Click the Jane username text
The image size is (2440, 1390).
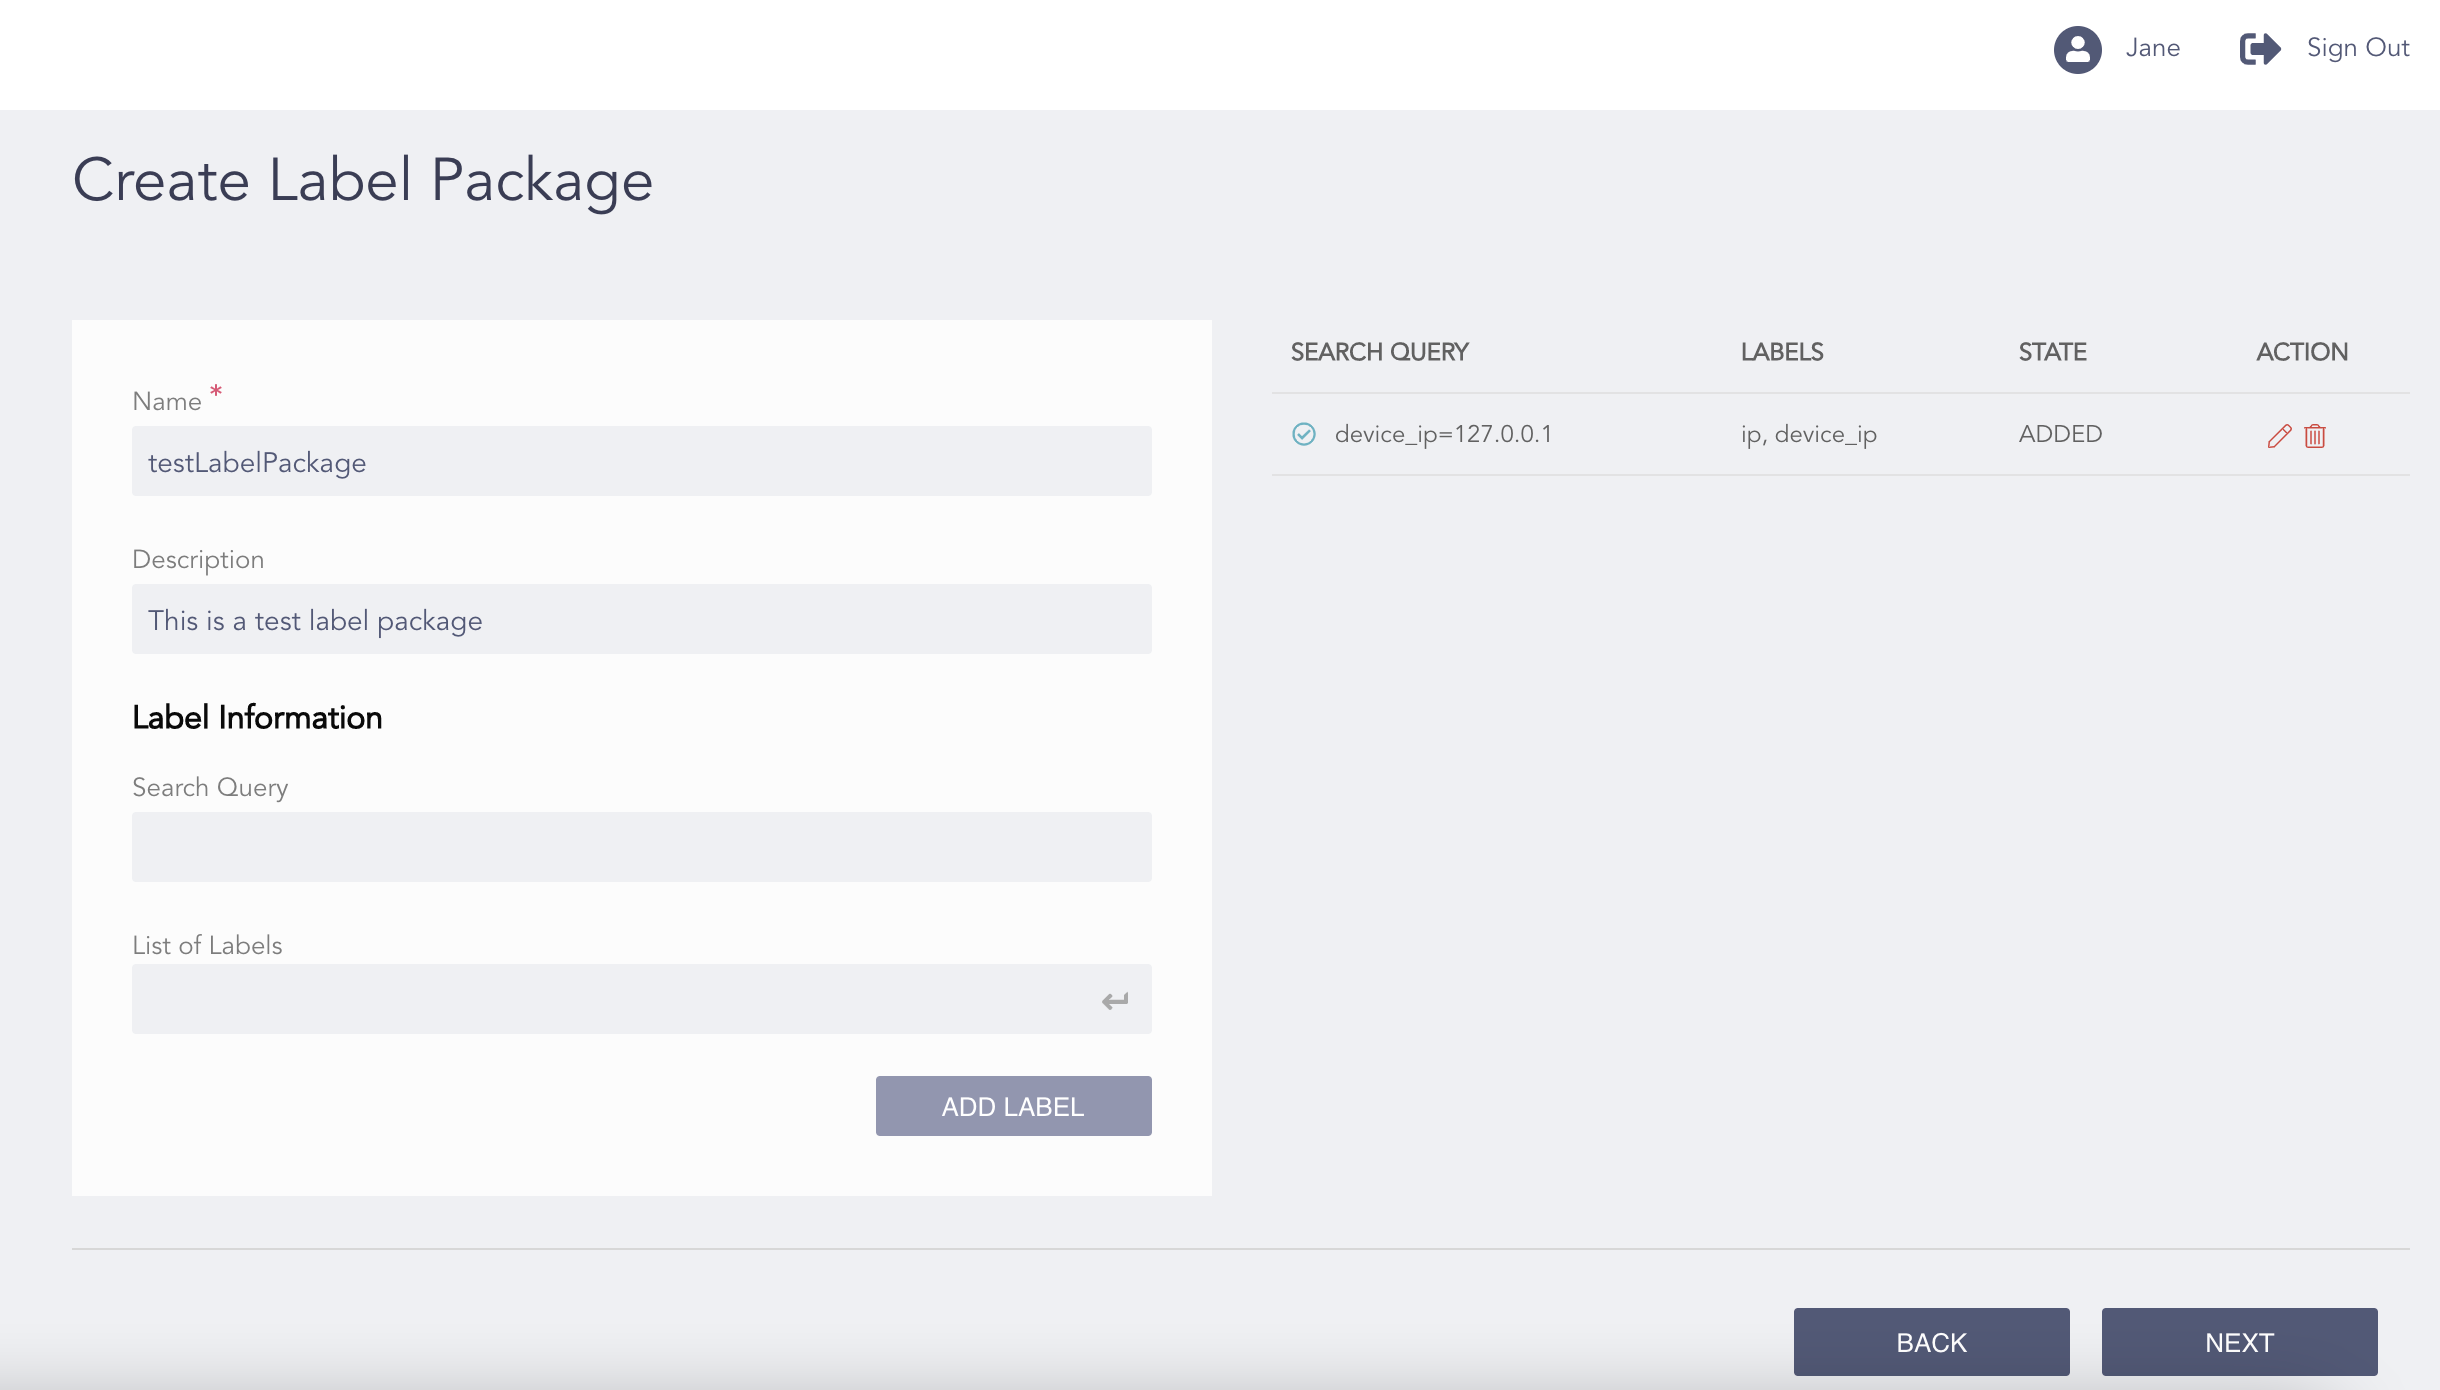(x=2153, y=48)
